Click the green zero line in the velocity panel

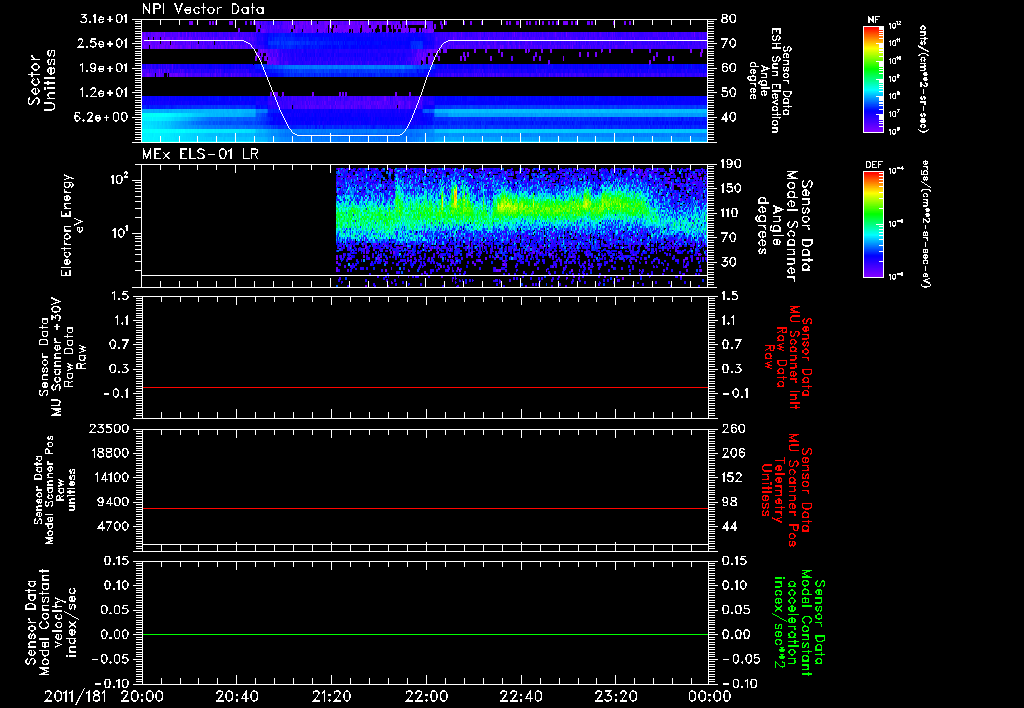click(424, 634)
